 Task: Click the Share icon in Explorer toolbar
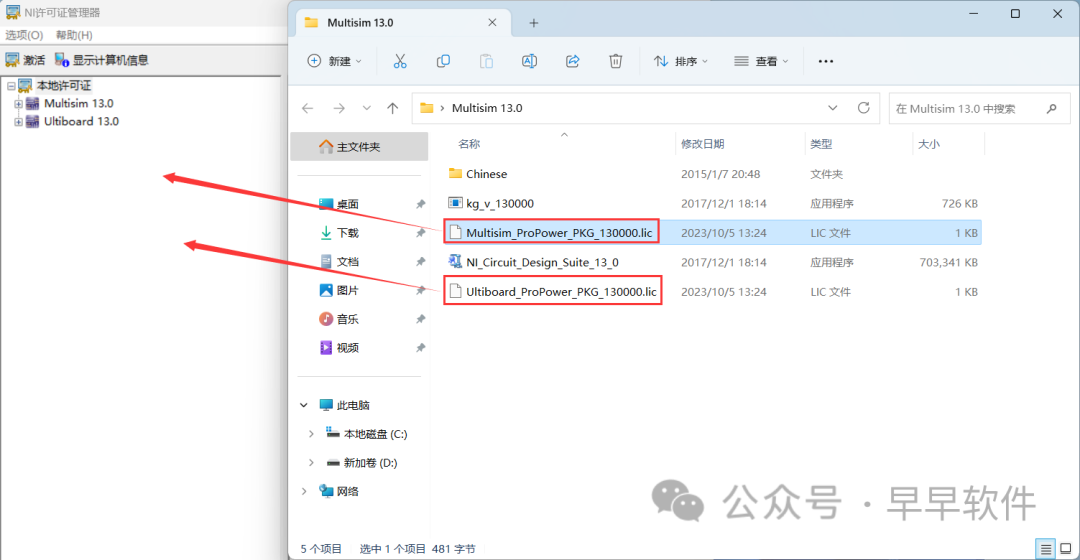[572, 61]
